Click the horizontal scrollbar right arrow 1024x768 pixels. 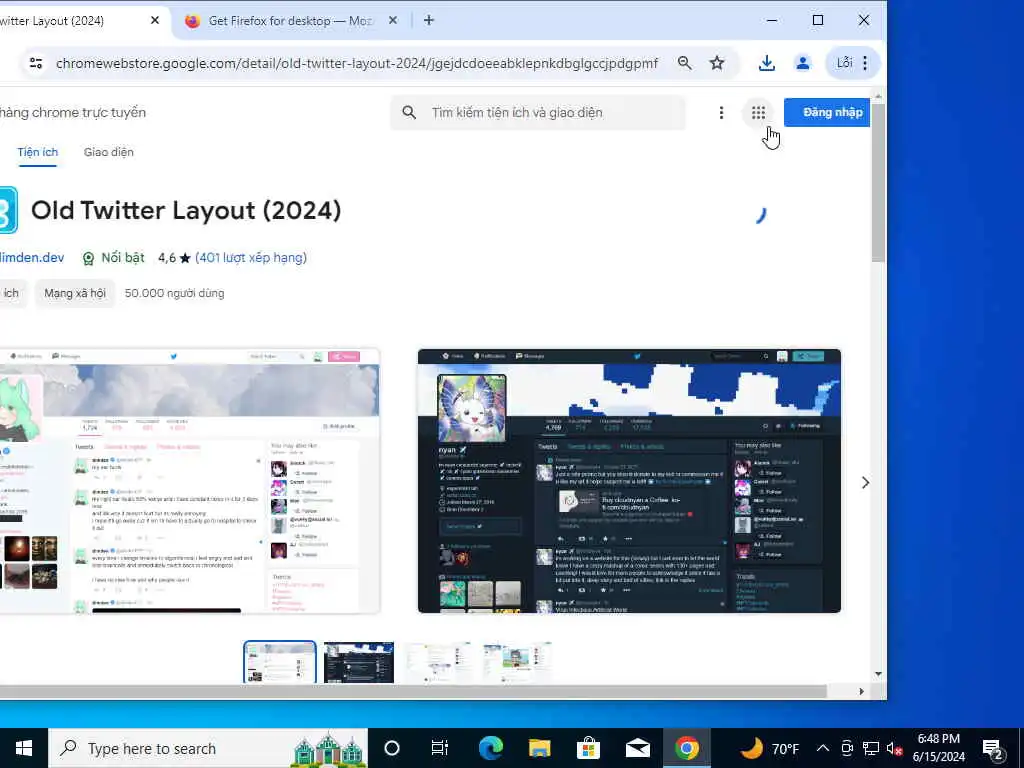(861, 691)
